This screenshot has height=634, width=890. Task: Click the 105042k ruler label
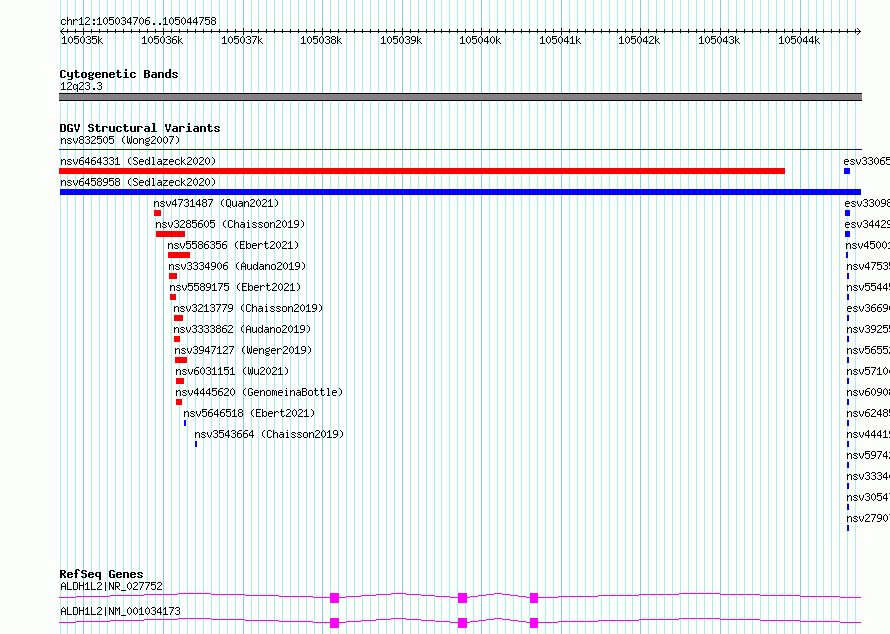click(639, 40)
